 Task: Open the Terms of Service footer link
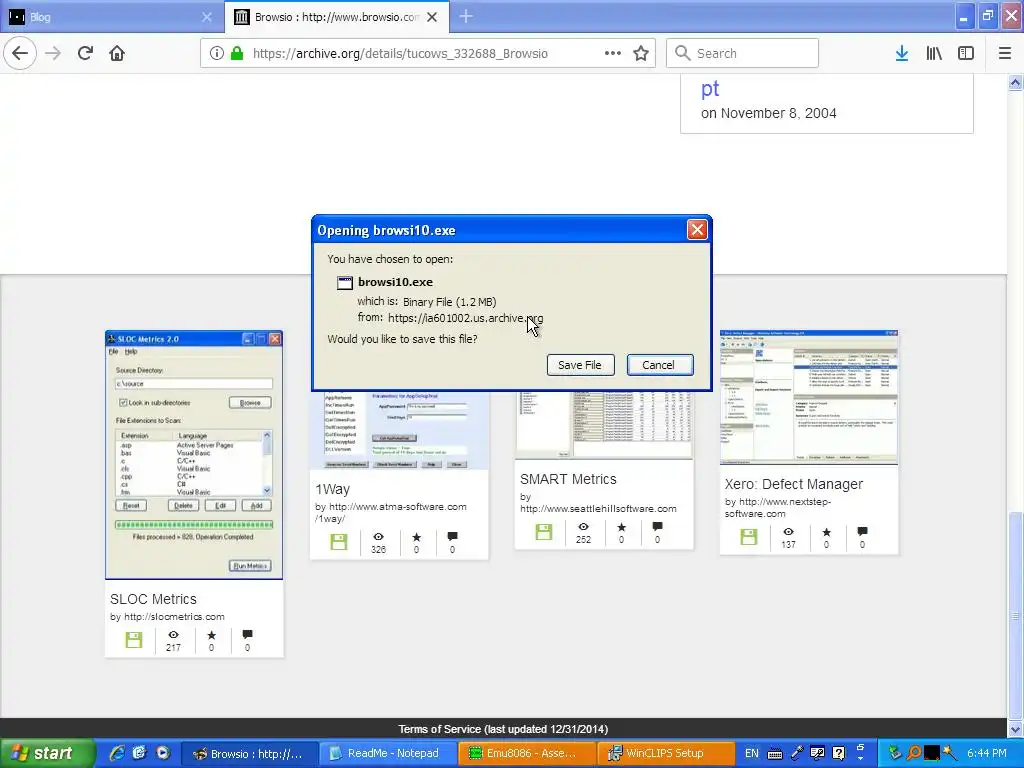point(503,729)
